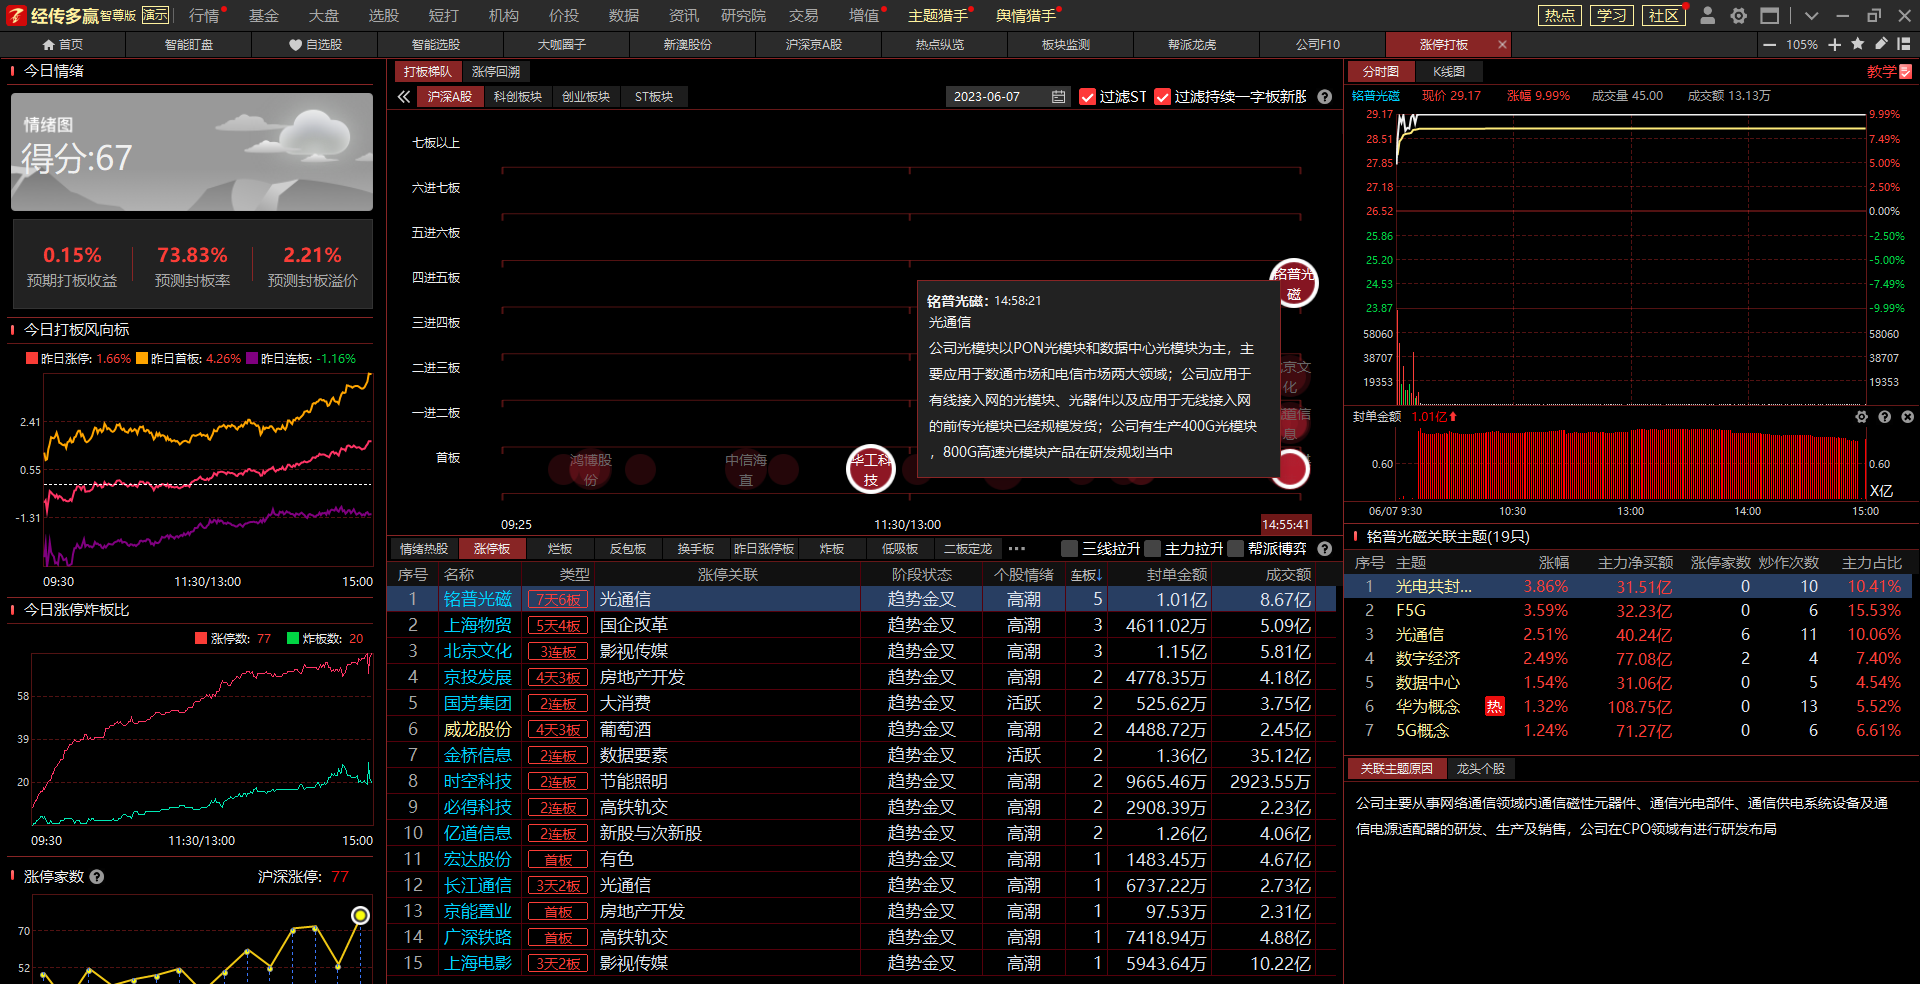
Task: Open the 自选股 heart tab
Action: [315, 45]
